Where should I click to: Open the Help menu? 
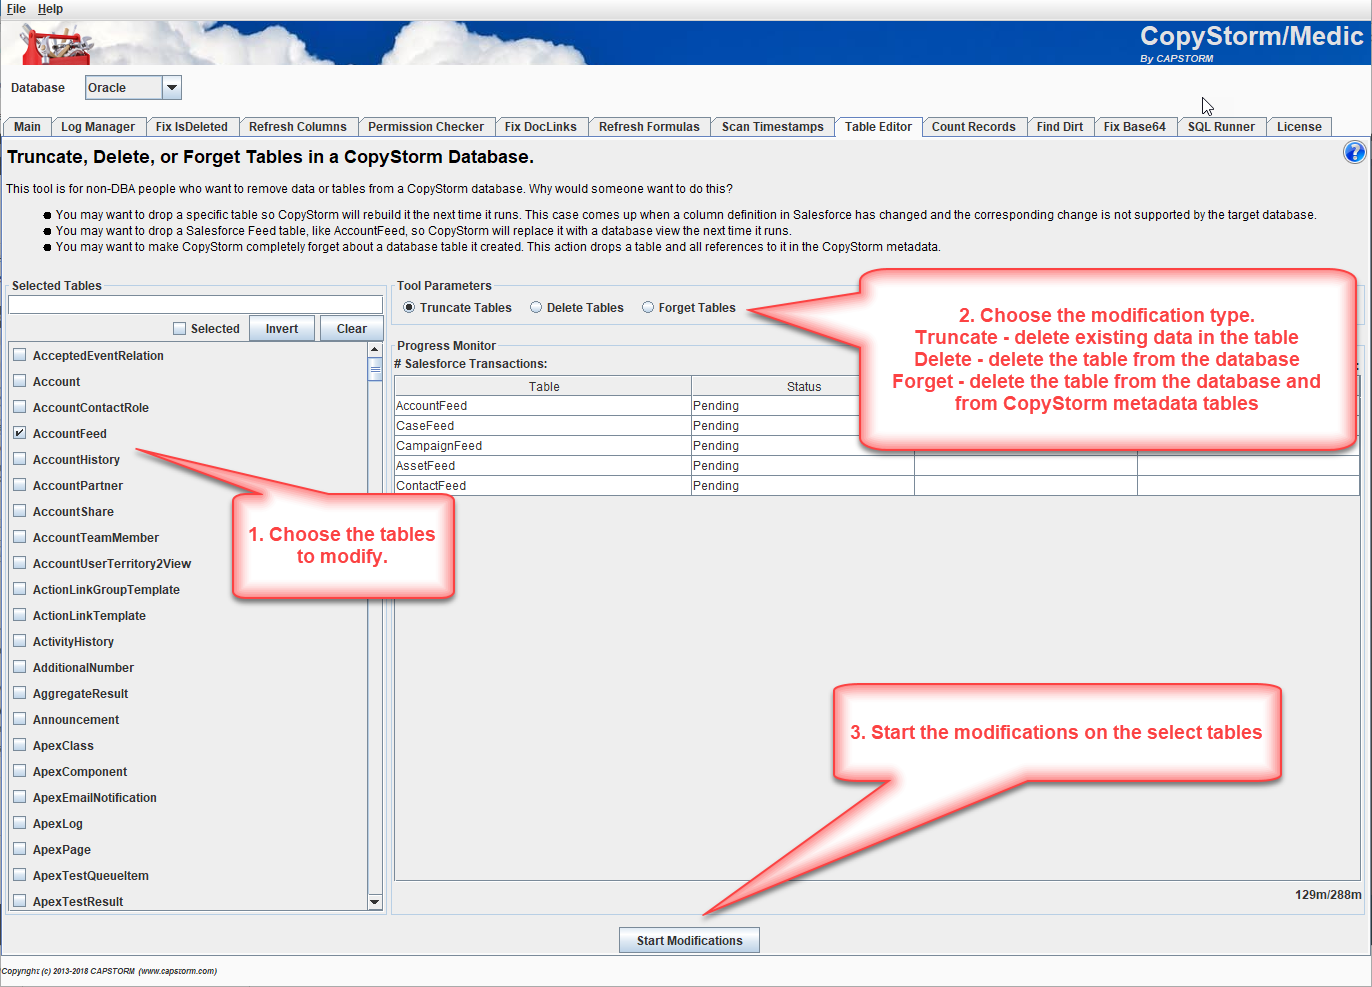pos(50,9)
